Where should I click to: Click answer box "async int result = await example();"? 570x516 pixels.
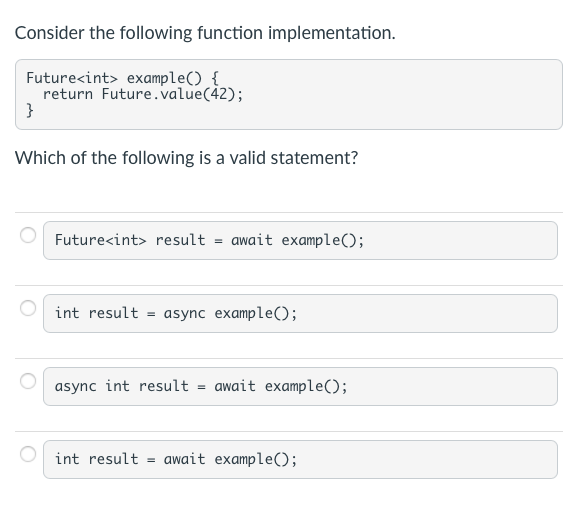click(300, 387)
